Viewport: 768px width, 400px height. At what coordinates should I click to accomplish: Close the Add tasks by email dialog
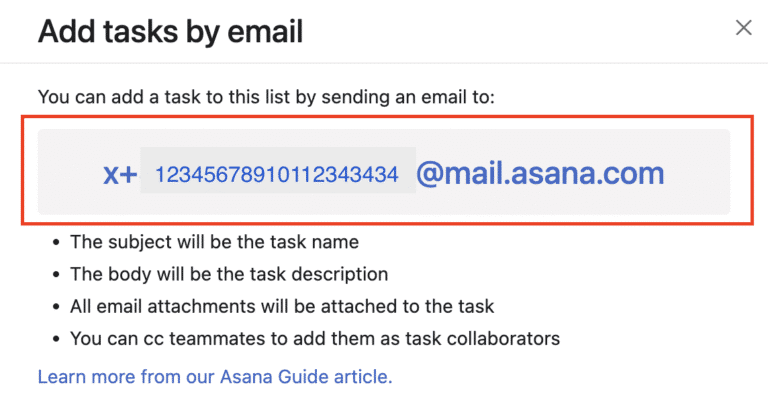point(743,28)
